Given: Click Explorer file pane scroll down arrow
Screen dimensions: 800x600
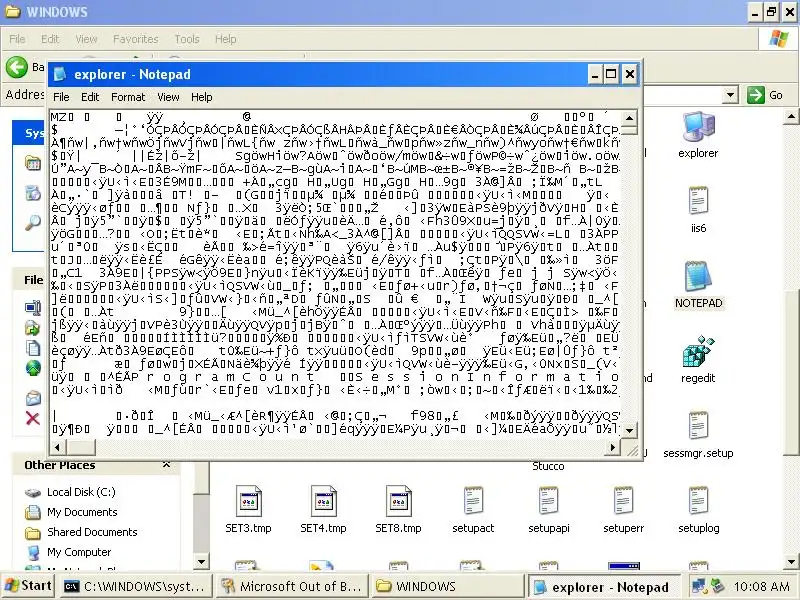Looking at the screenshot, I should tap(791, 562).
